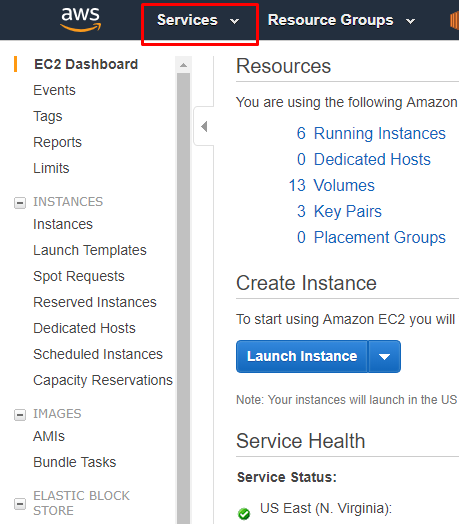Click the AWS logo home icon
This screenshot has height=524, width=459.
click(x=81, y=20)
